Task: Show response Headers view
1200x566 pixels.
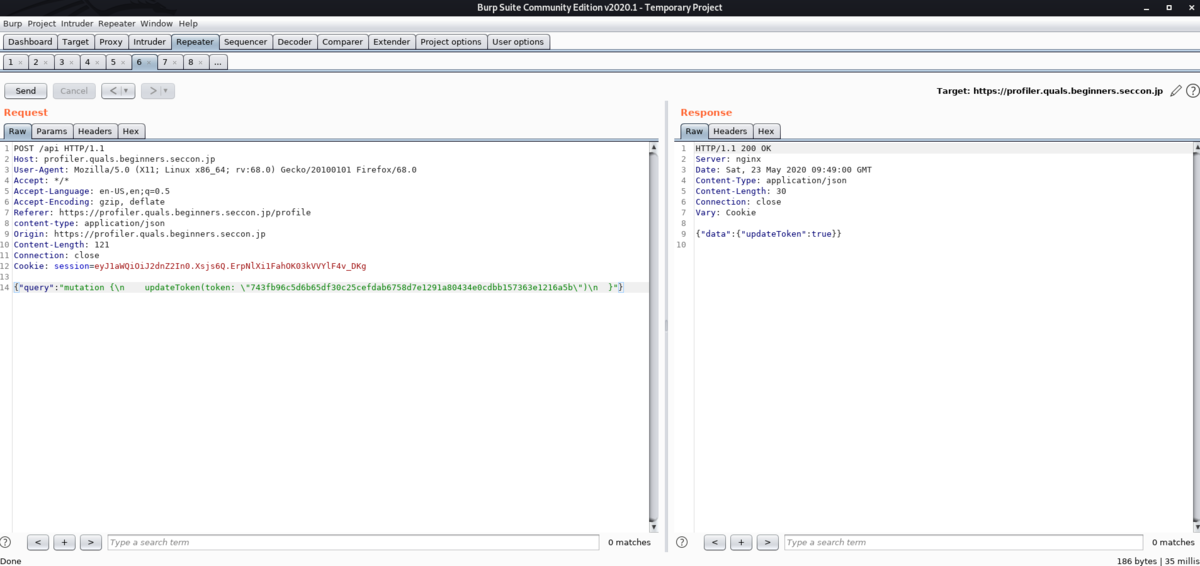Action: click(x=730, y=131)
